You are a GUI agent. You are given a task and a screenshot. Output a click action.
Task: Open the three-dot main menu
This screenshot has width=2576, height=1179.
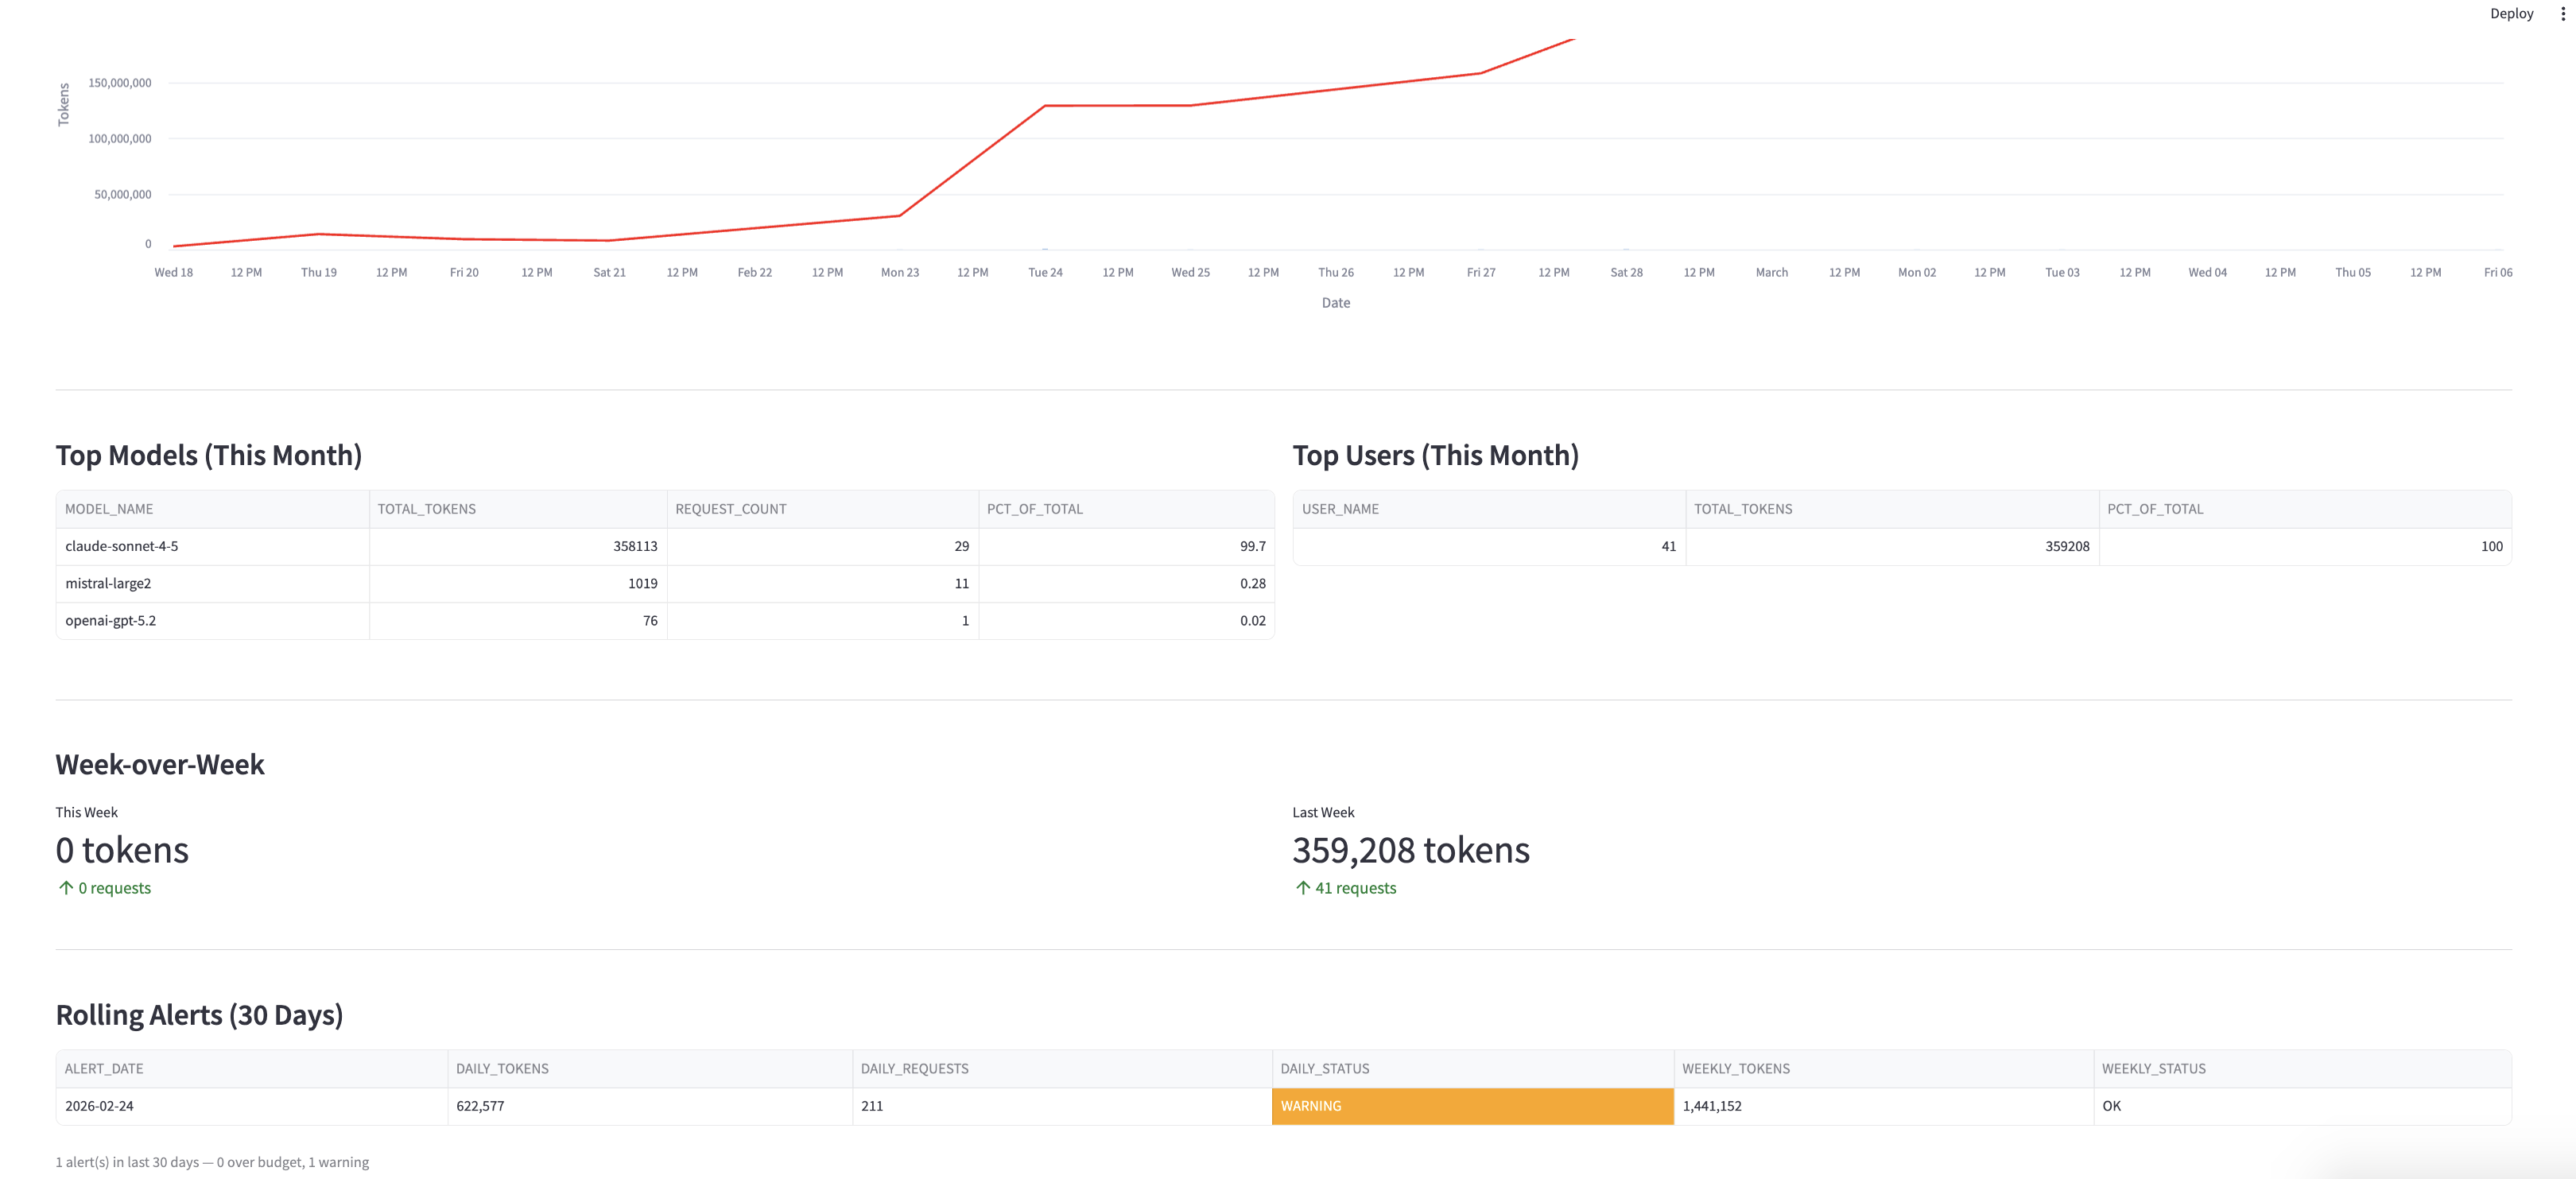2562,14
